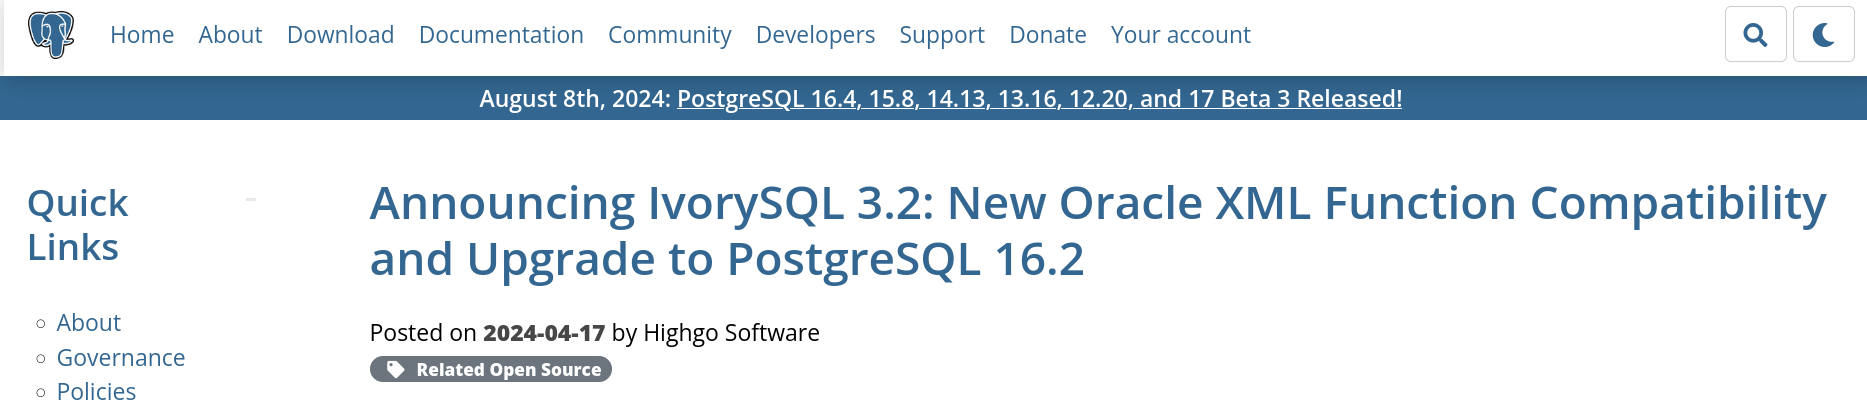This screenshot has width=1867, height=405.
Task: Click the Donate nav item
Action: [x=1047, y=35]
